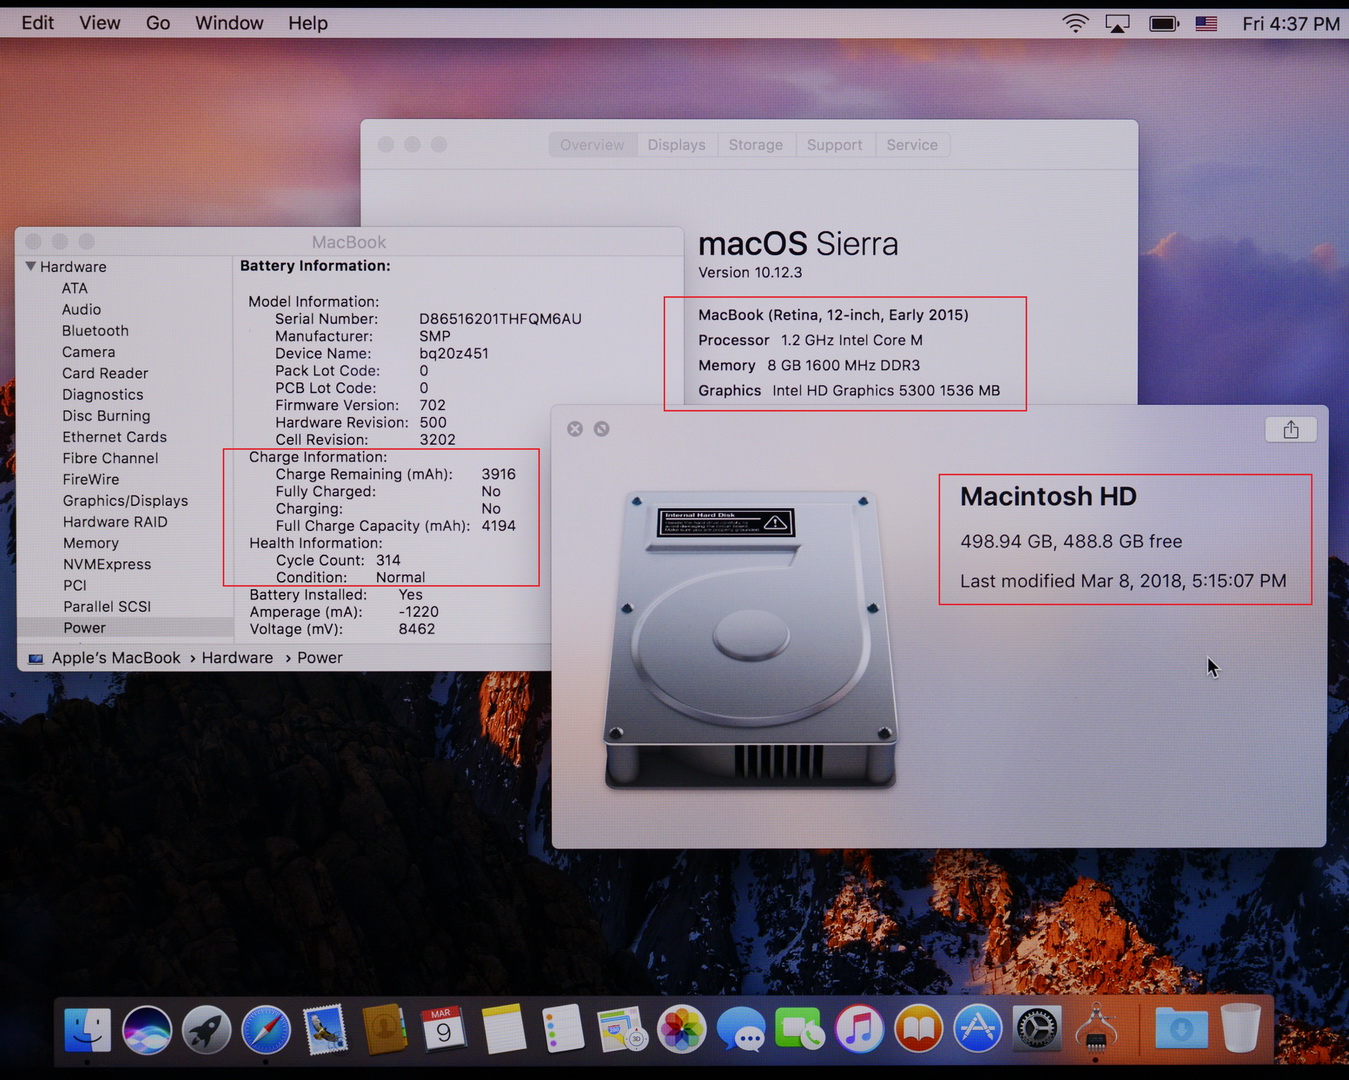The height and width of the screenshot is (1080, 1349).
Task: Click US flag input source icon
Action: tap(1207, 23)
